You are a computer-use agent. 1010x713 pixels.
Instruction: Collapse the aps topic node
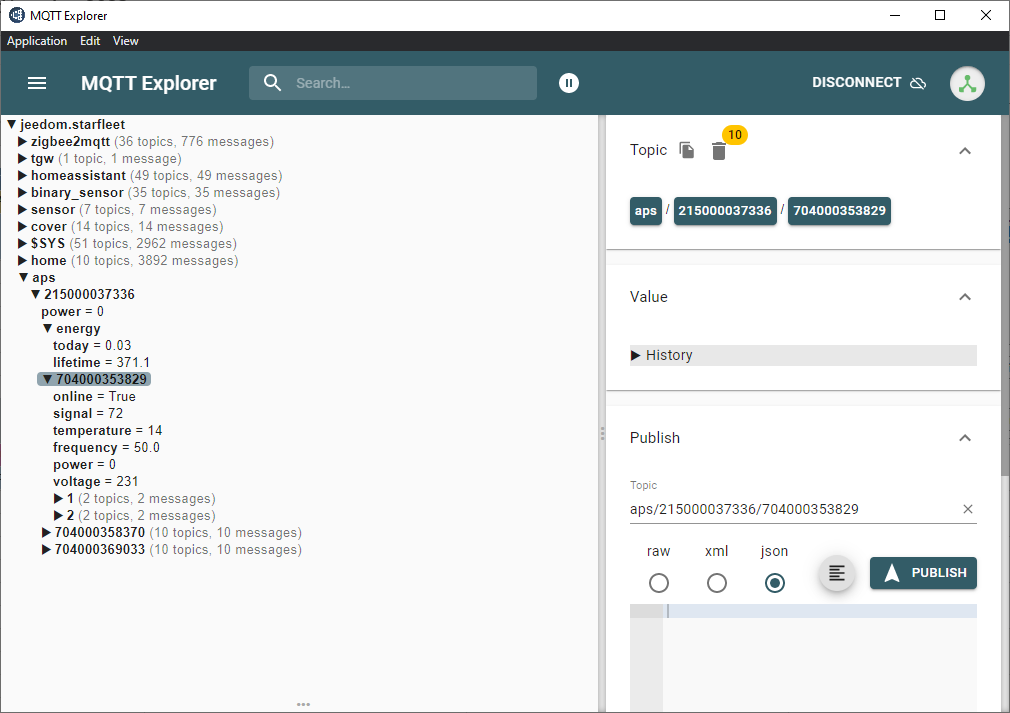pyautogui.click(x=23, y=278)
